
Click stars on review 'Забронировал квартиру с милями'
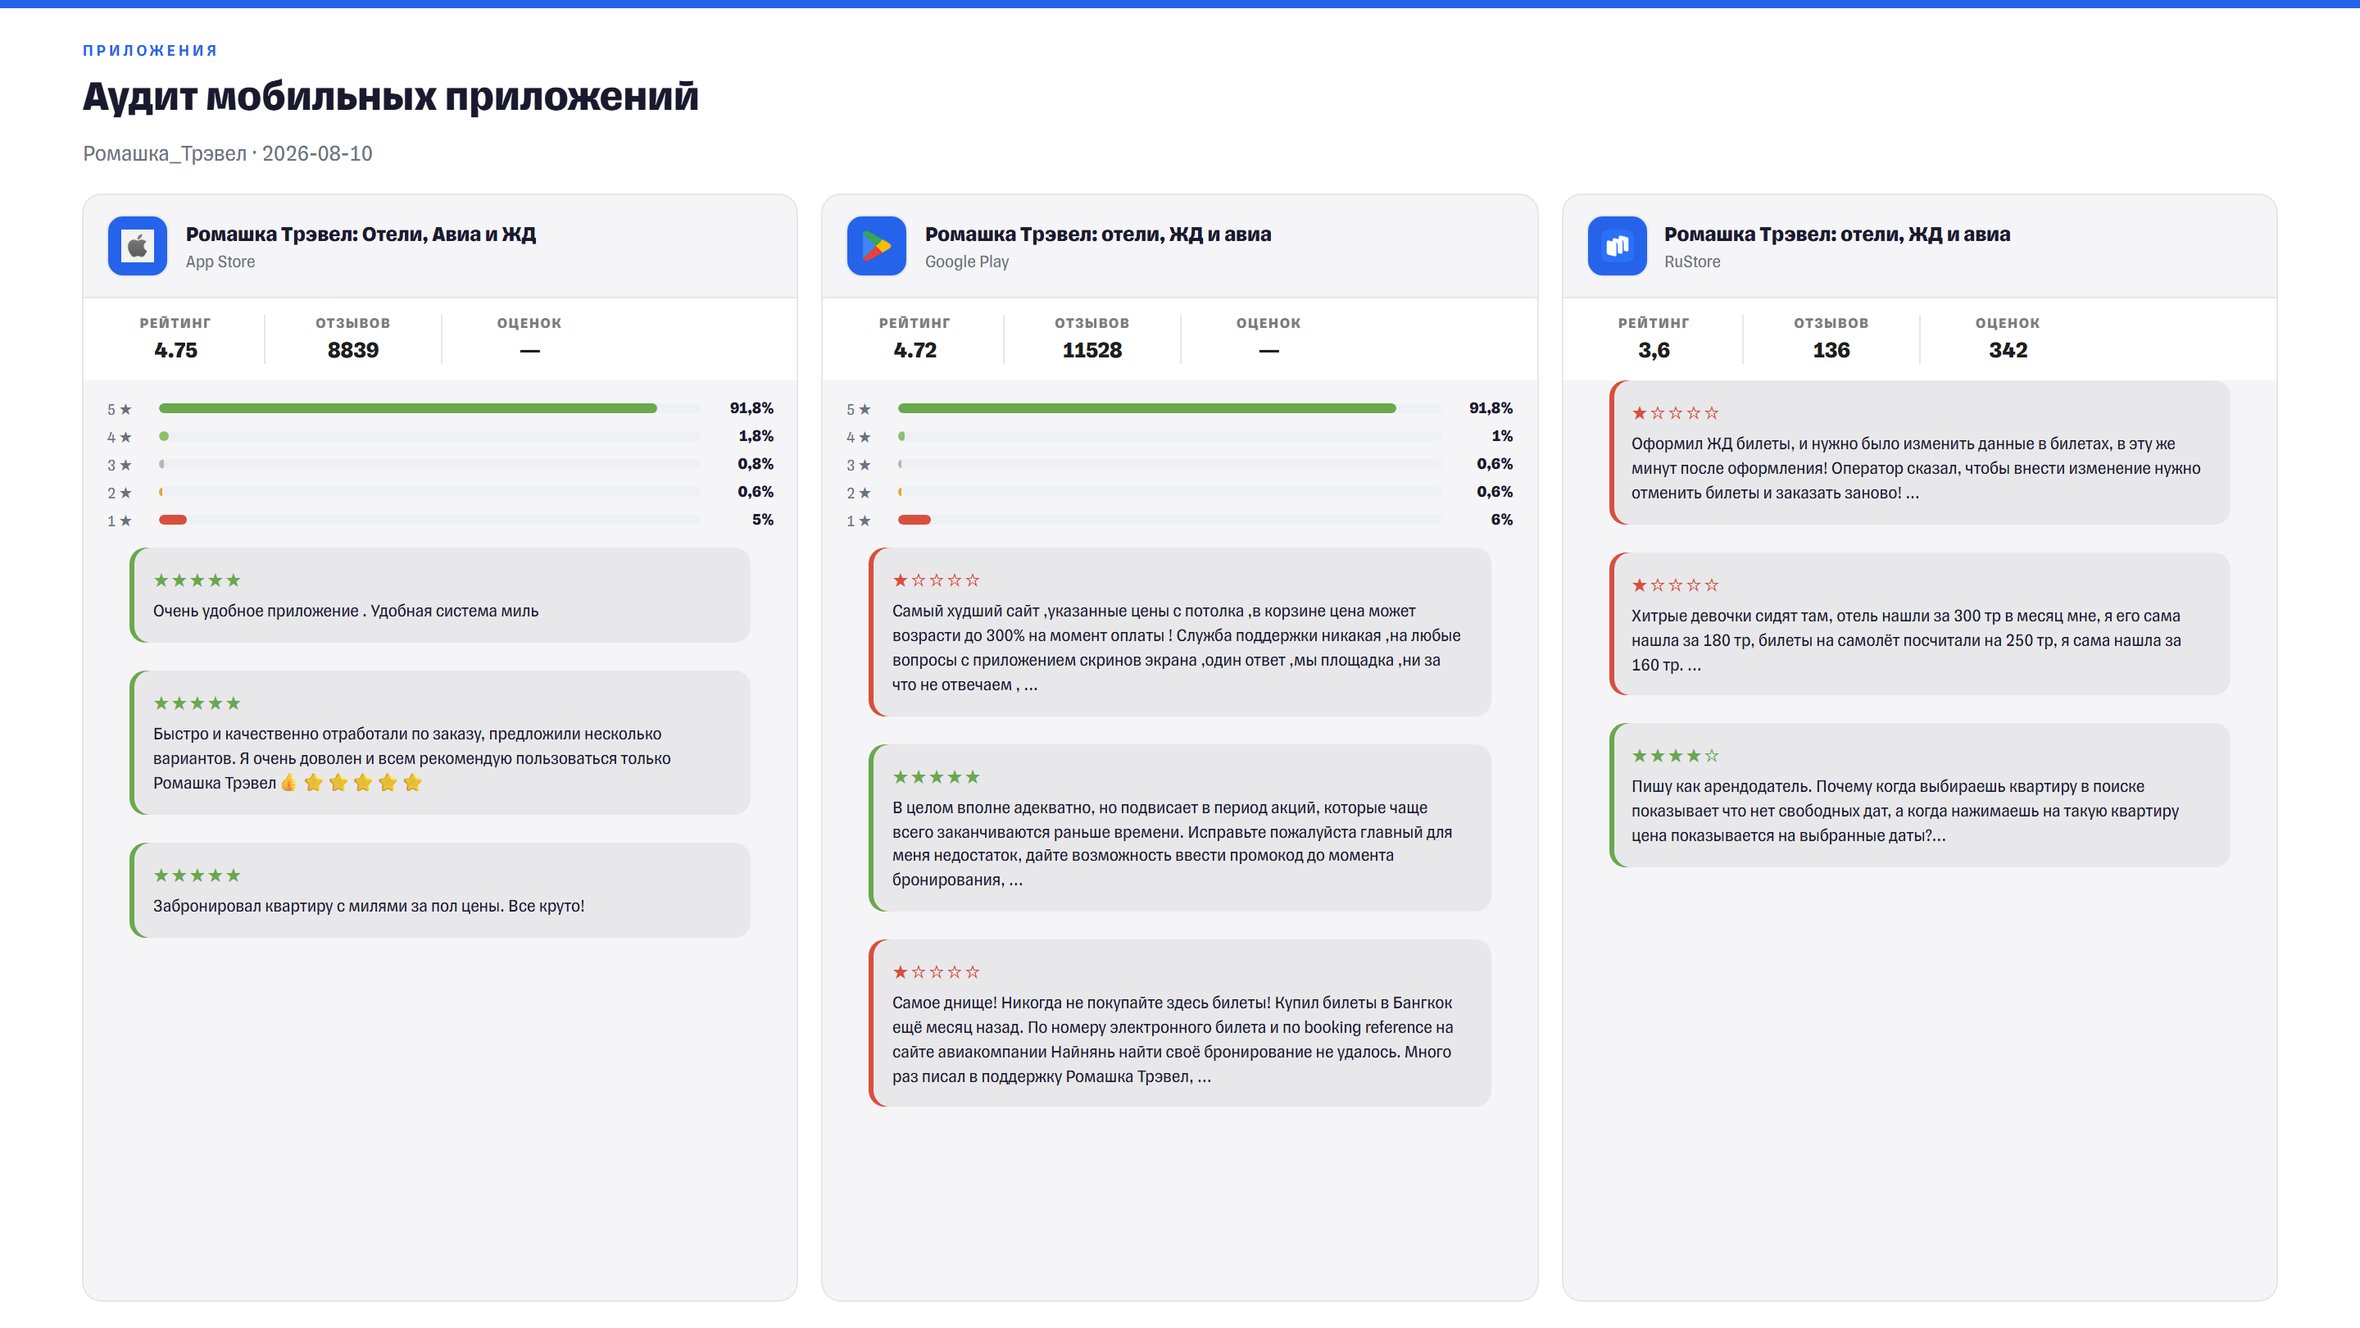click(197, 875)
